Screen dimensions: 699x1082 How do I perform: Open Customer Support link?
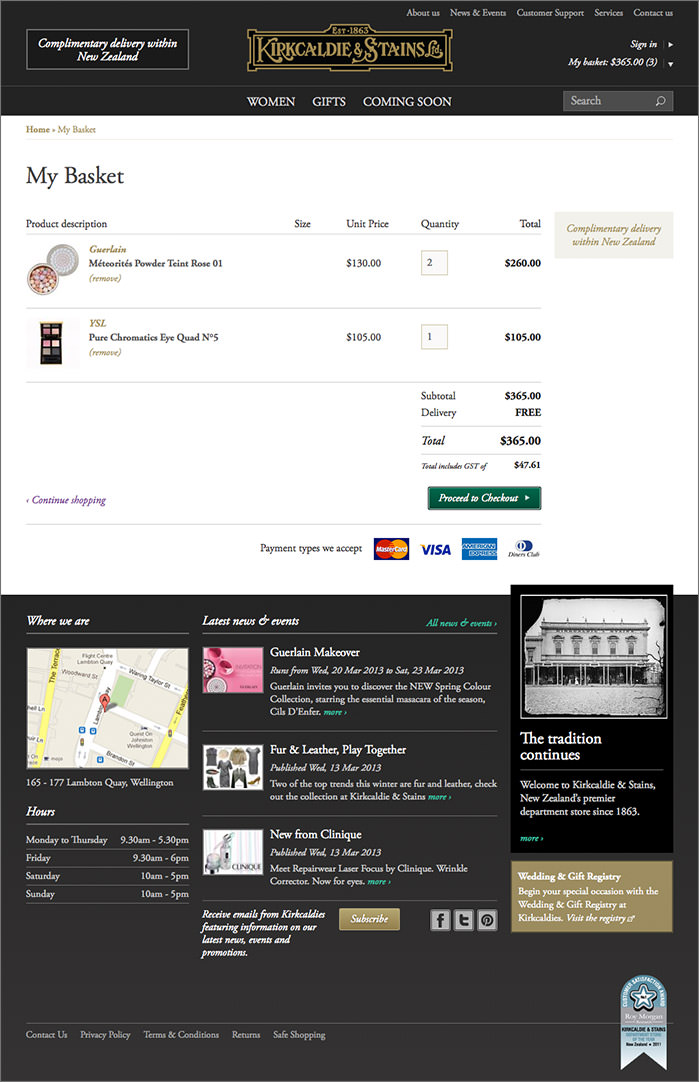[550, 12]
